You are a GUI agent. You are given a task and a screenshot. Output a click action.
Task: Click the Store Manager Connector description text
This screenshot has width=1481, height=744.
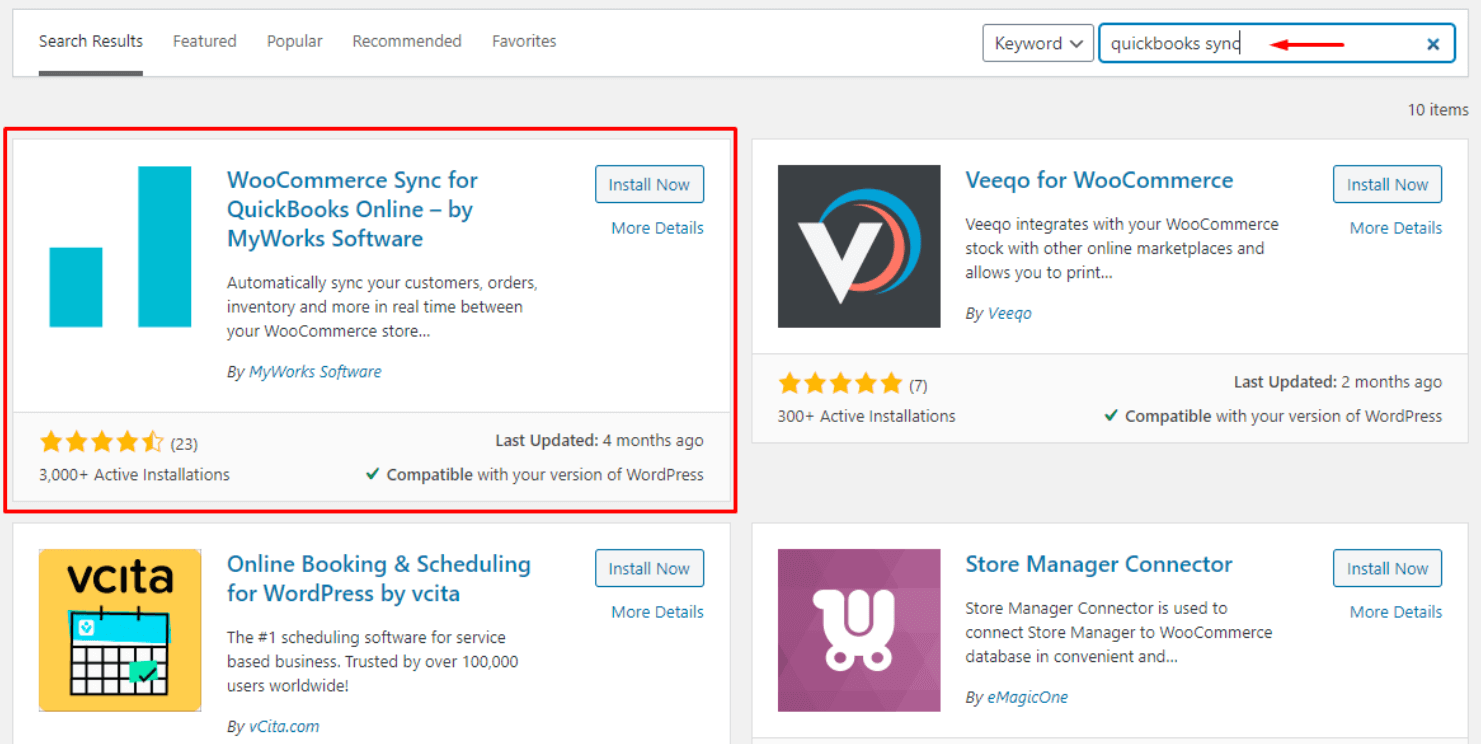1119,632
